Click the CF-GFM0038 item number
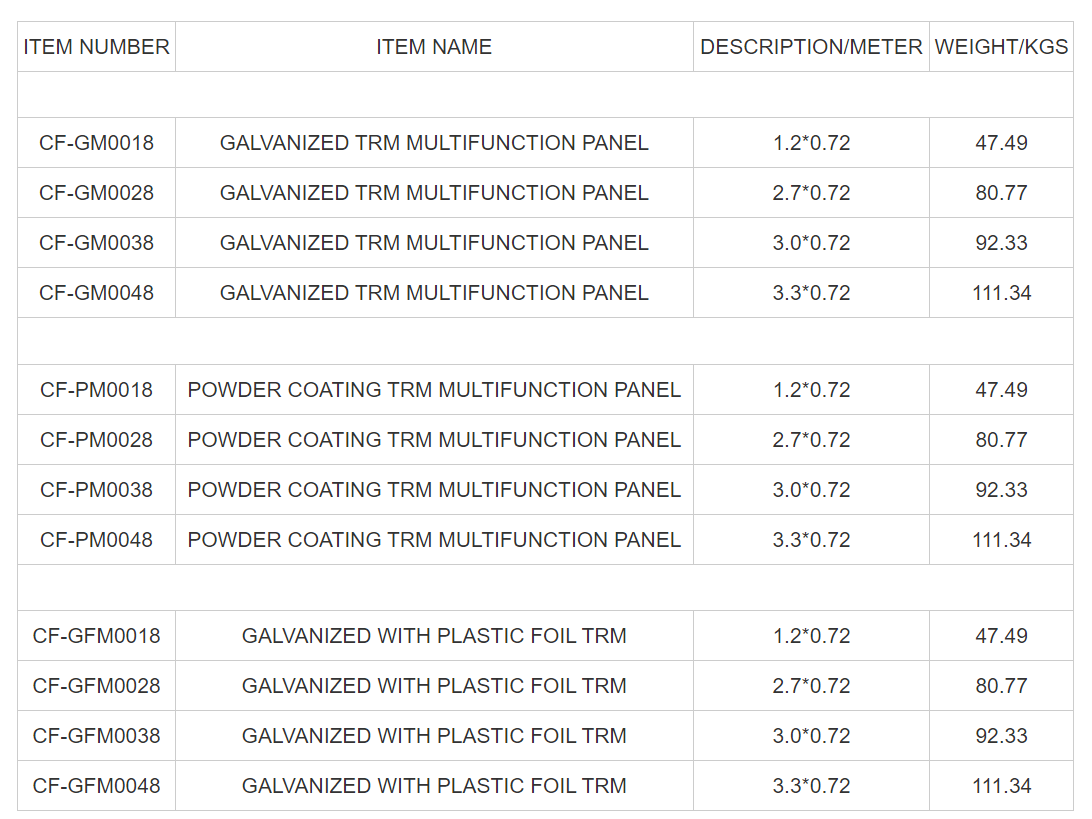The height and width of the screenshot is (819, 1092). point(97,736)
